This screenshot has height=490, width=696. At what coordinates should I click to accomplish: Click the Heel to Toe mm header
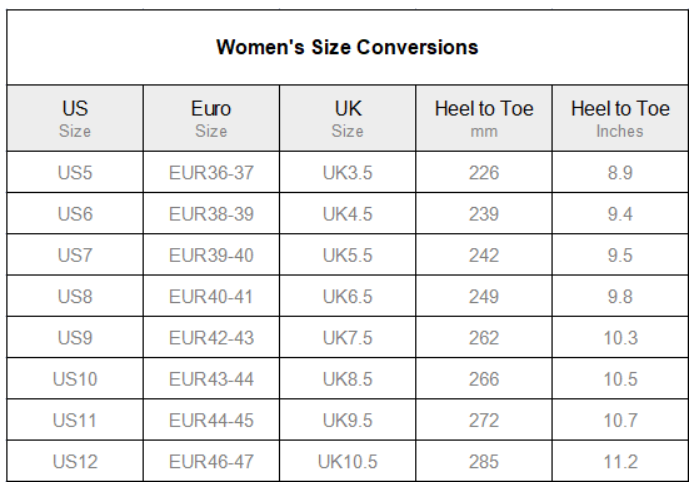click(484, 118)
